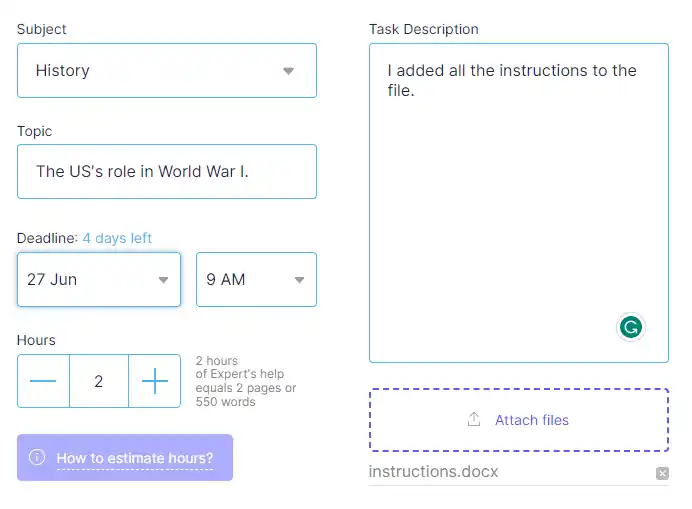This screenshot has height=509, width=692.
Task: Click the '2 hours of Expert's help' note
Action: click(246, 381)
